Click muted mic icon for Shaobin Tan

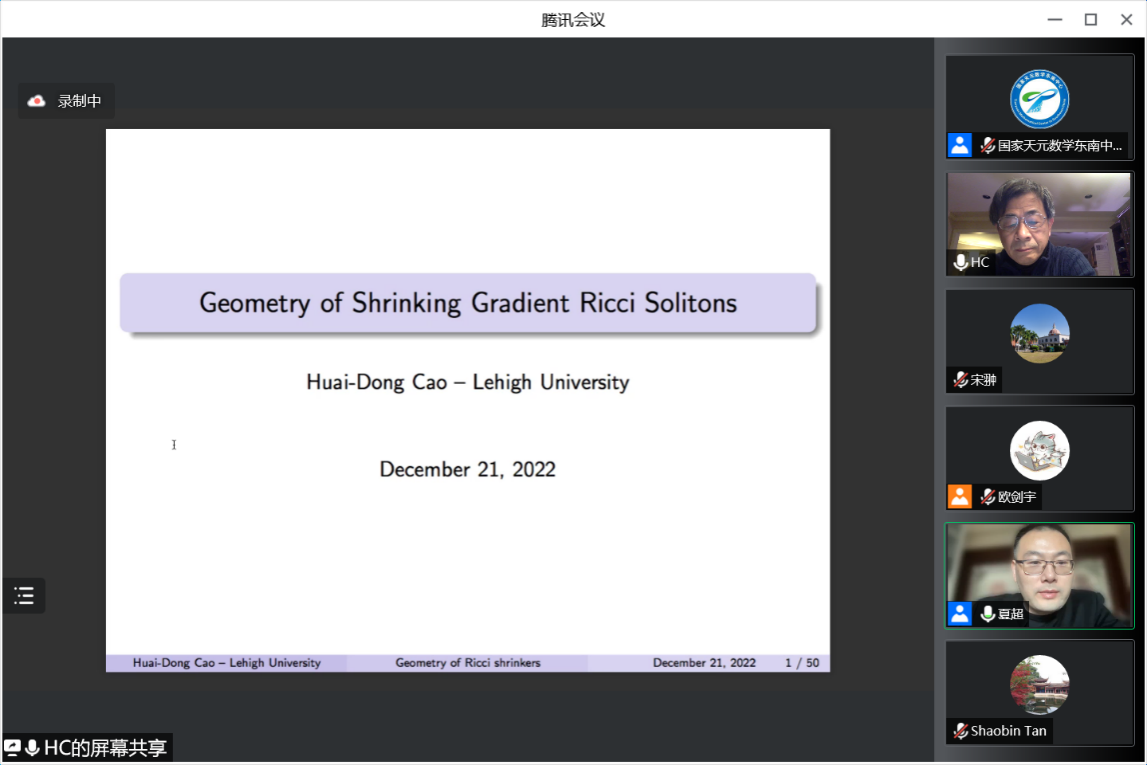tap(960, 731)
